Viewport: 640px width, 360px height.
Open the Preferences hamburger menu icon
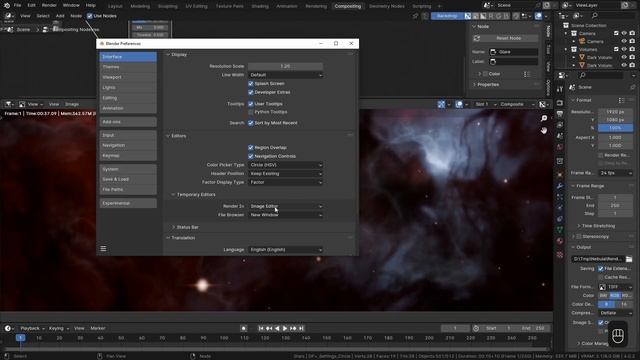[103, 249]
